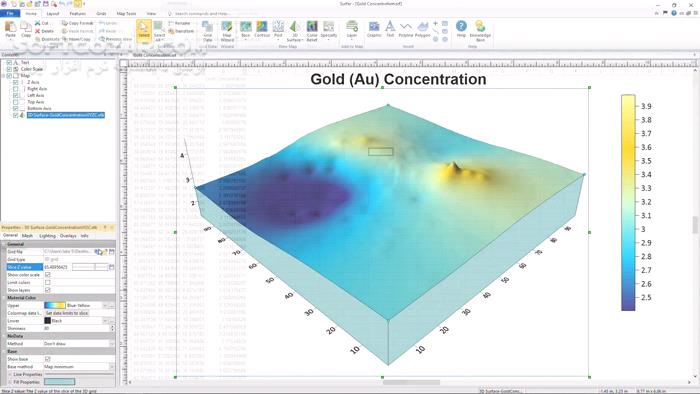The width and height of the screenshot is (700, 394).
Task: Enable the Top Axis checkbox
Action: coord(16,102)
